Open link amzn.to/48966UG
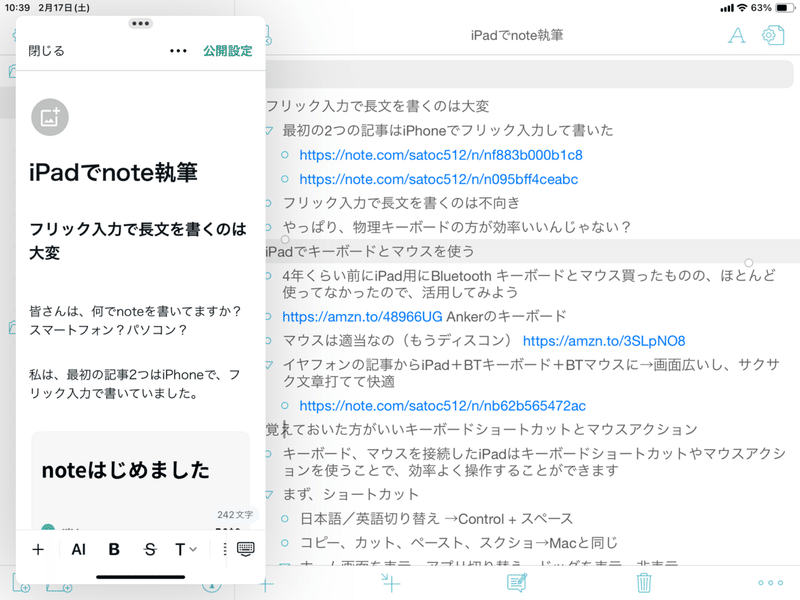Image resolution: width=800 pixels, height=600 pixels. [362, 317]
